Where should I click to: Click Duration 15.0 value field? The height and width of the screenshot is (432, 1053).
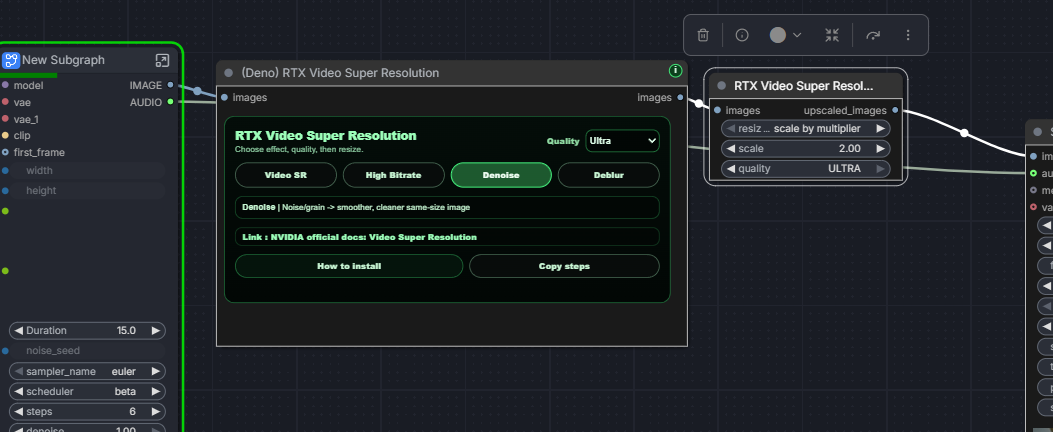(x=87, y=331)
